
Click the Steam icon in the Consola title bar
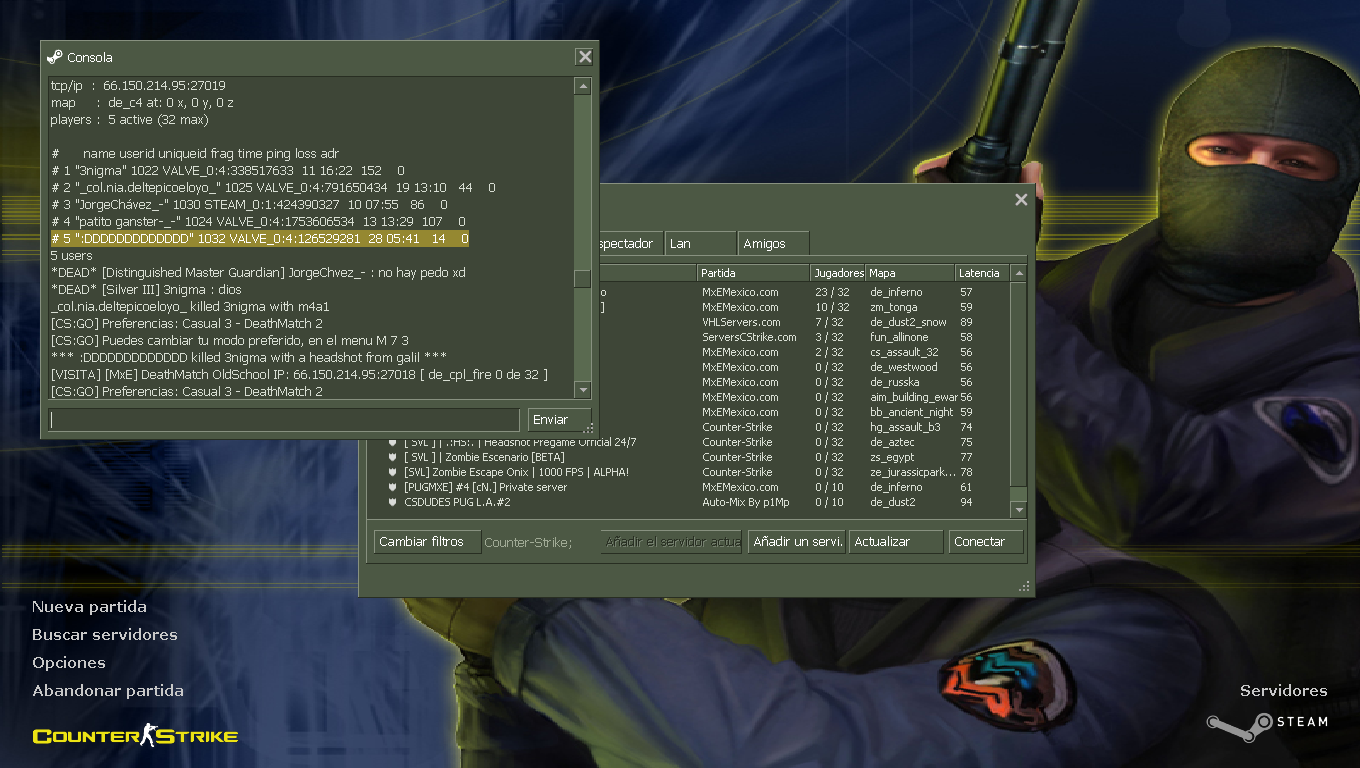[55, 57]
